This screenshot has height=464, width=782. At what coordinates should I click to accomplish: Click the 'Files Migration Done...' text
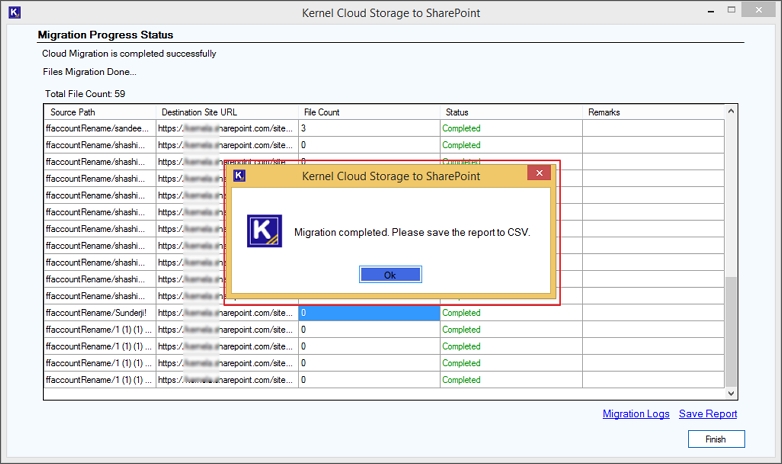pyautogui.click(x=89, y=72)
